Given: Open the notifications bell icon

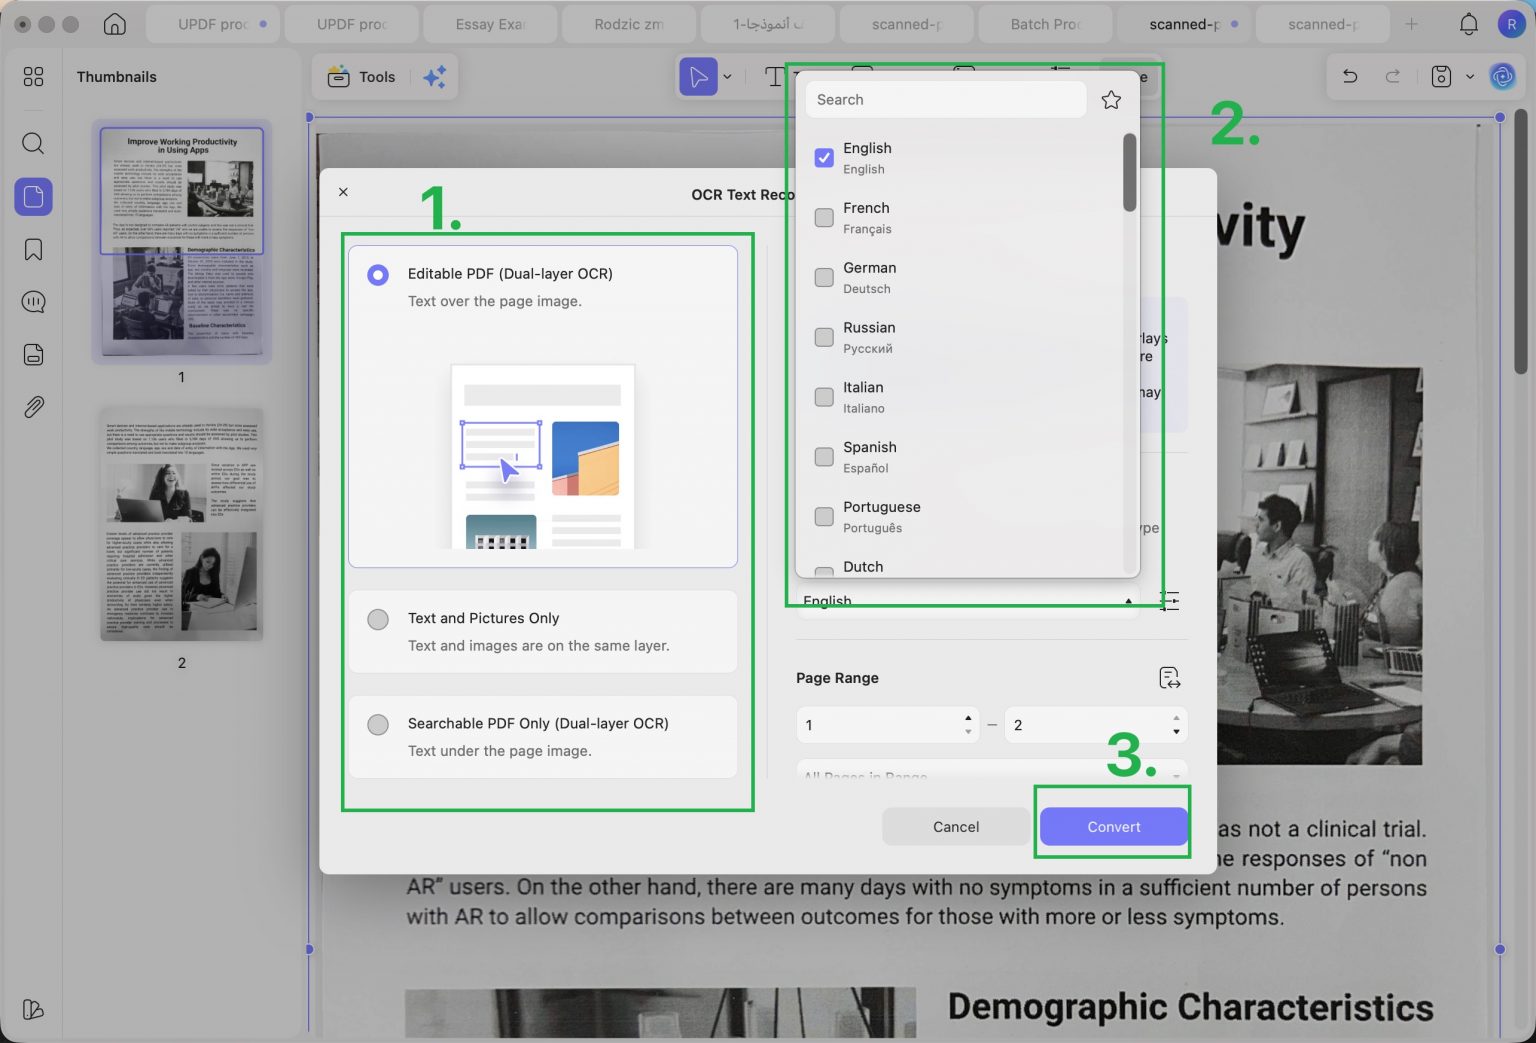Looking at the screenshot, I should click(1468, 24).
